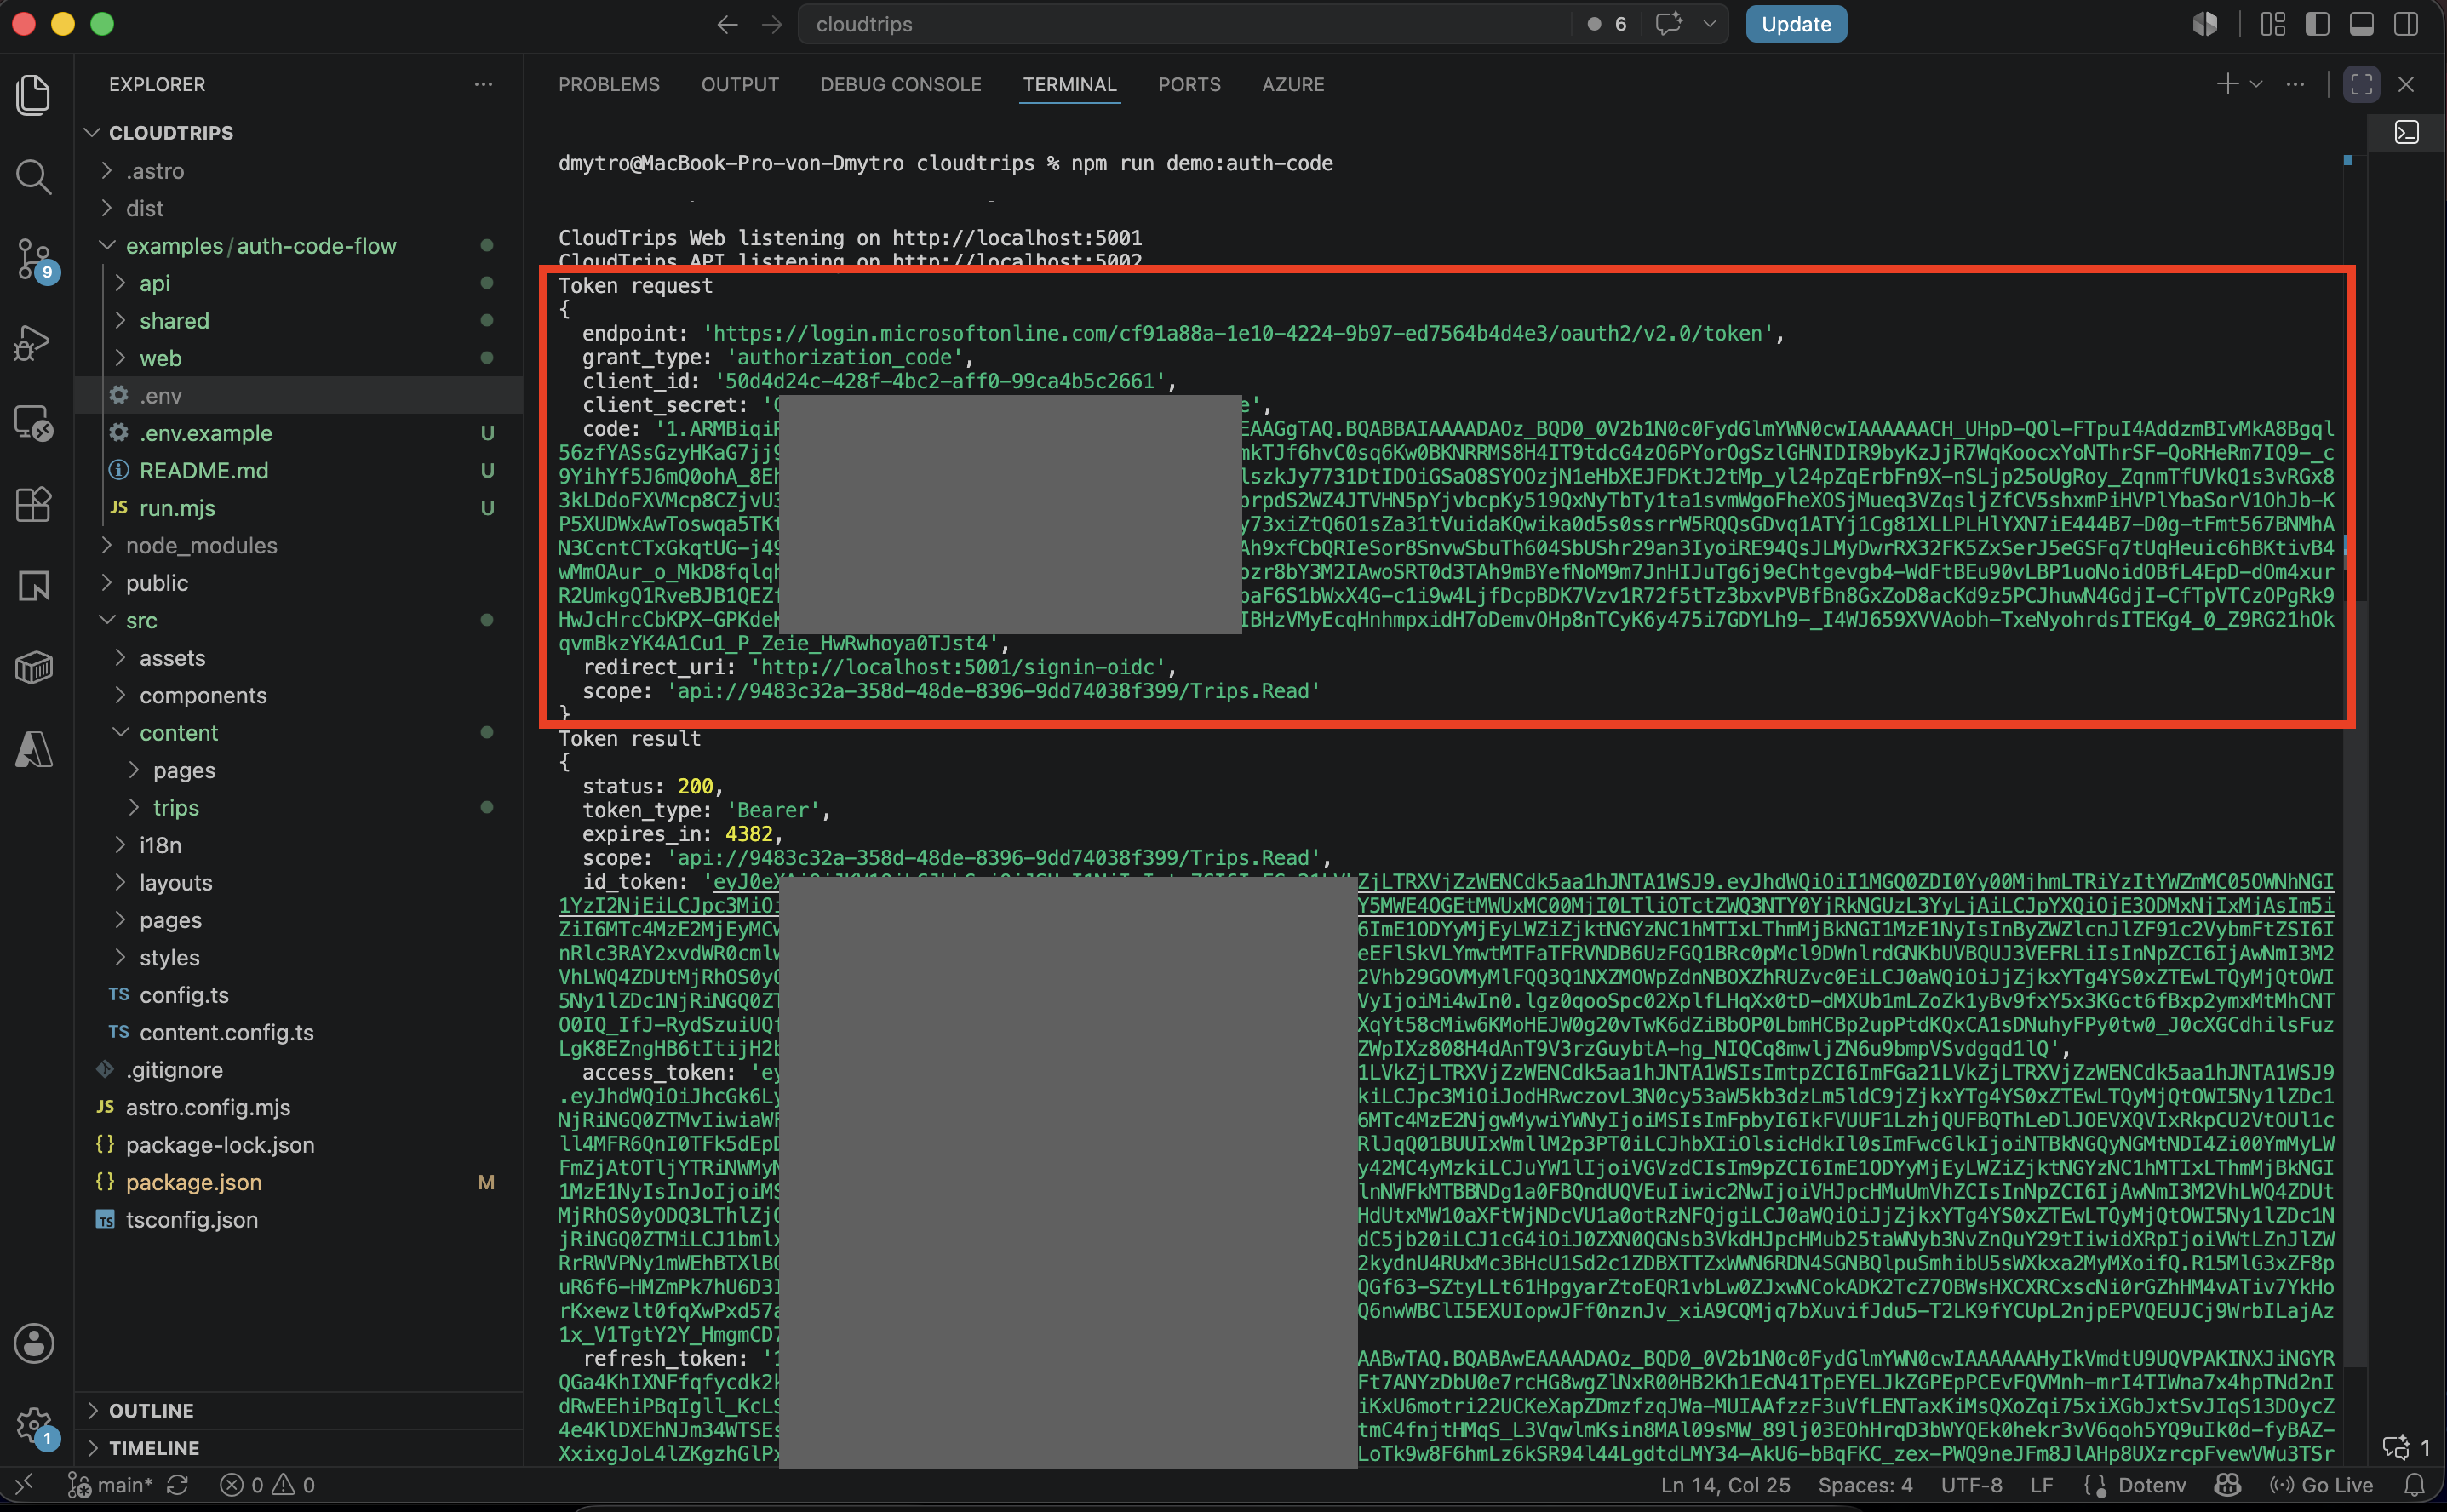
Task: Click the main* branch indicator
Action: [110, 1485]
